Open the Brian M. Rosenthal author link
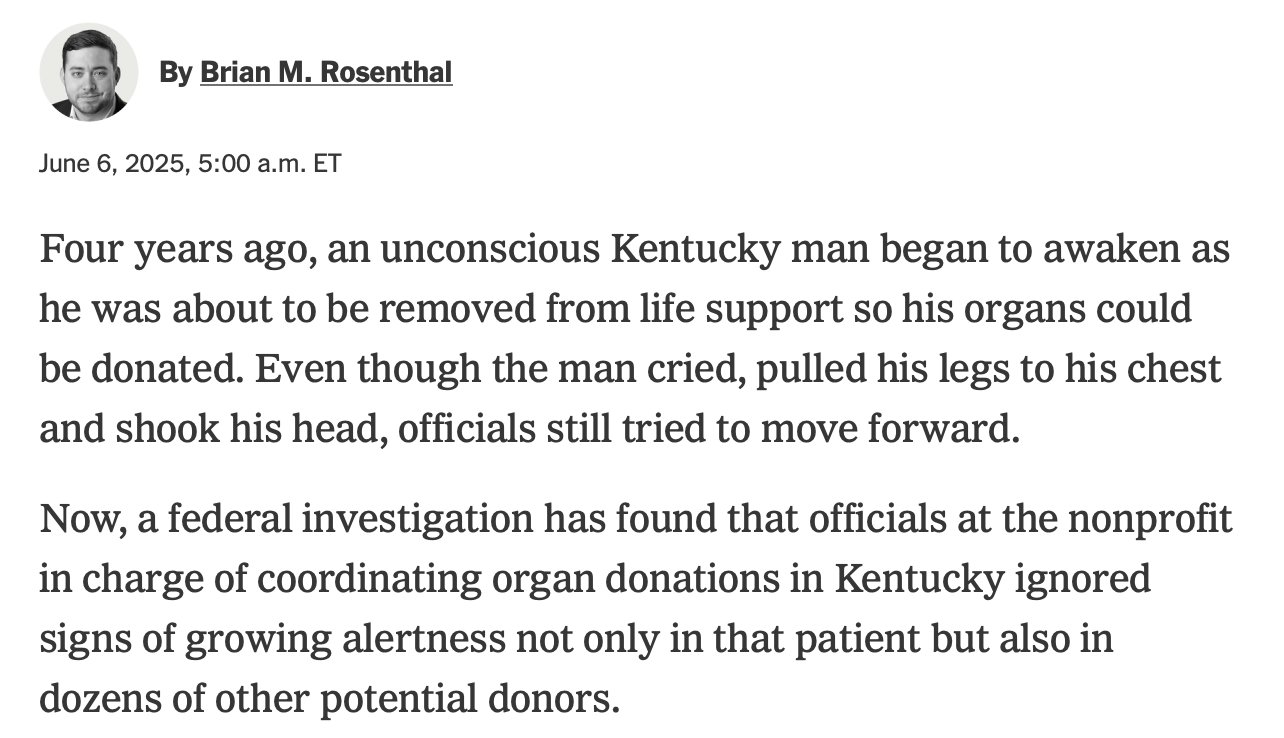Screen dimensions: 1284x738 point(326,72)
